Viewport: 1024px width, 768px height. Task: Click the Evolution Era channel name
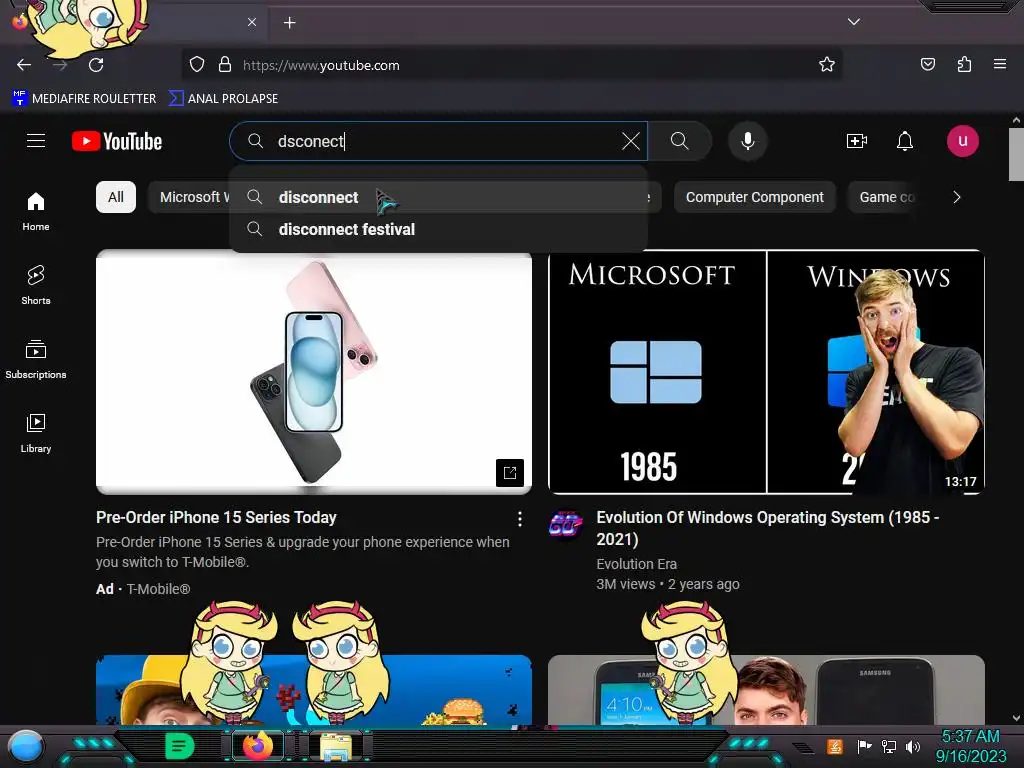(637, 564)
